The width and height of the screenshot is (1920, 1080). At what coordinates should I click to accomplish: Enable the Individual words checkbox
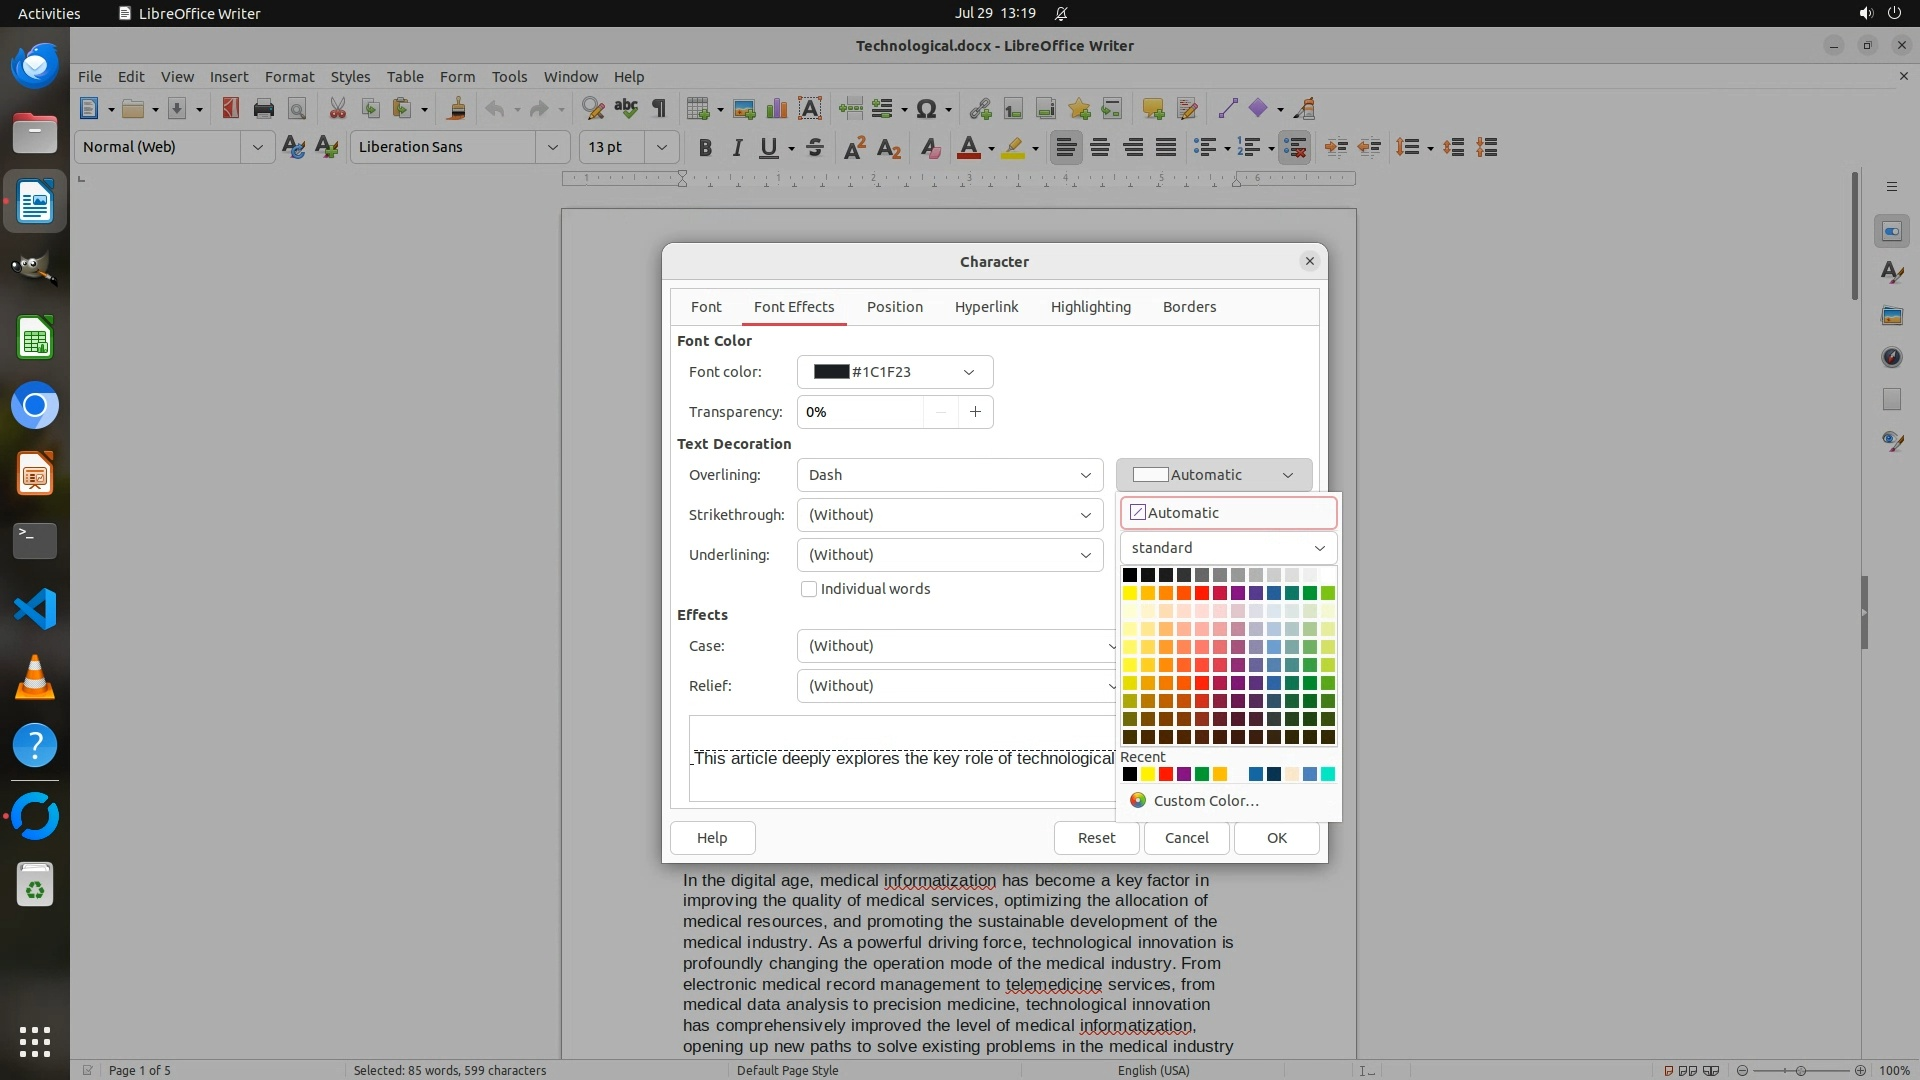point(809,589)
